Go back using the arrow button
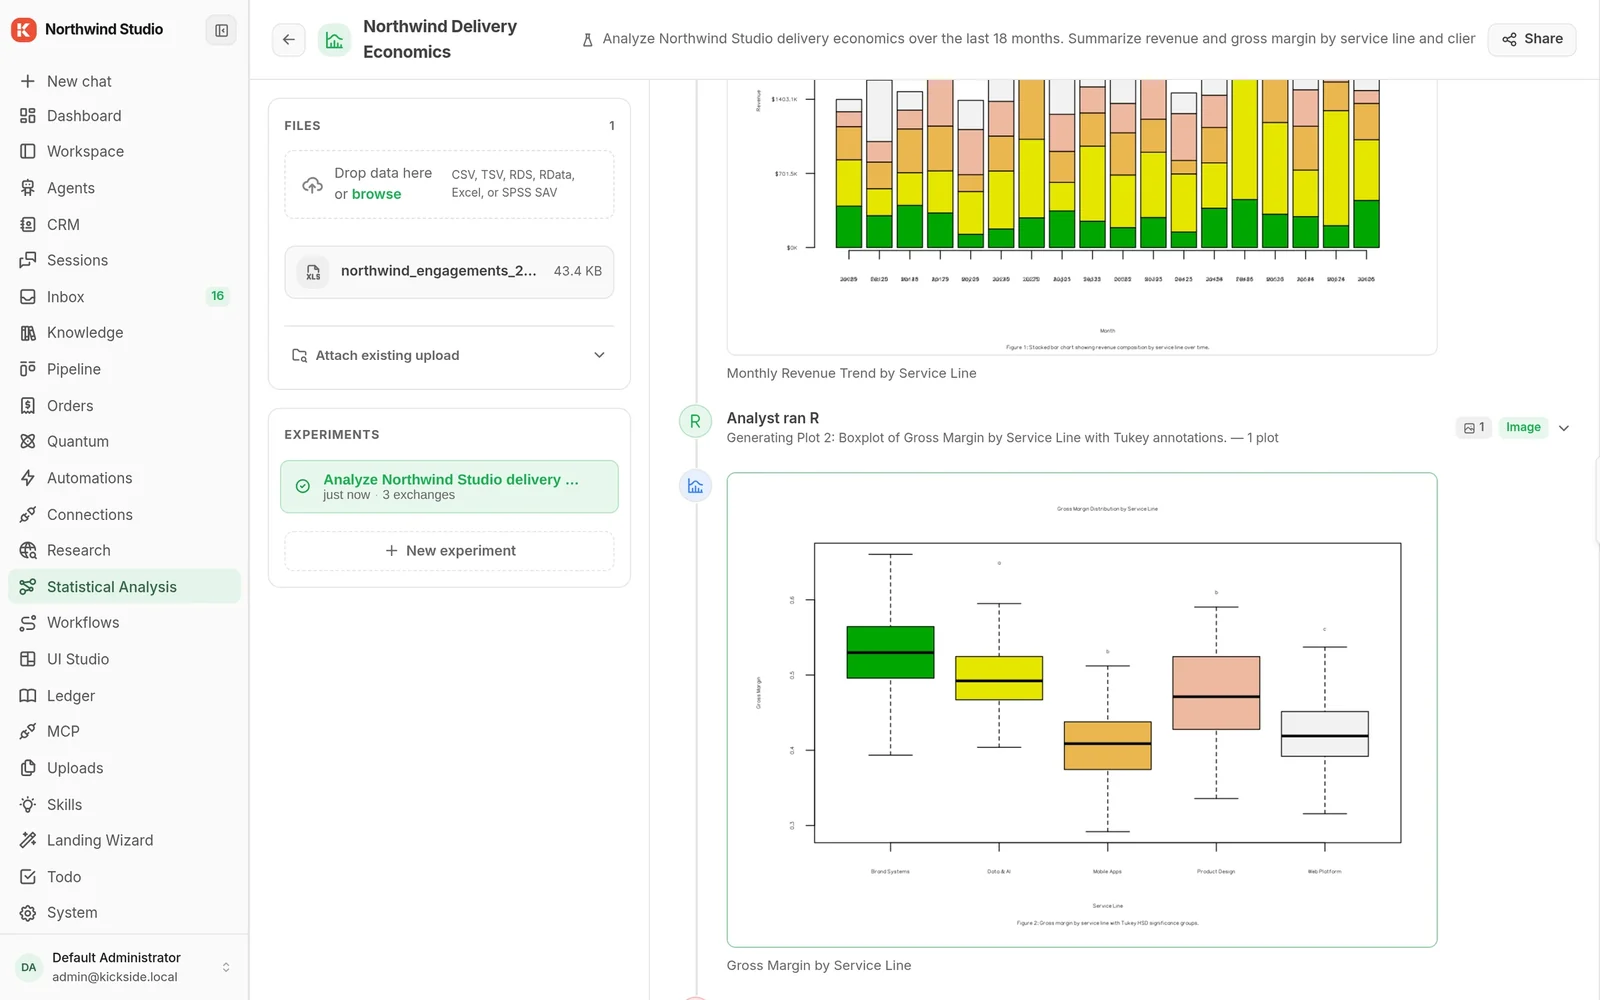 [x=289, y=40]
